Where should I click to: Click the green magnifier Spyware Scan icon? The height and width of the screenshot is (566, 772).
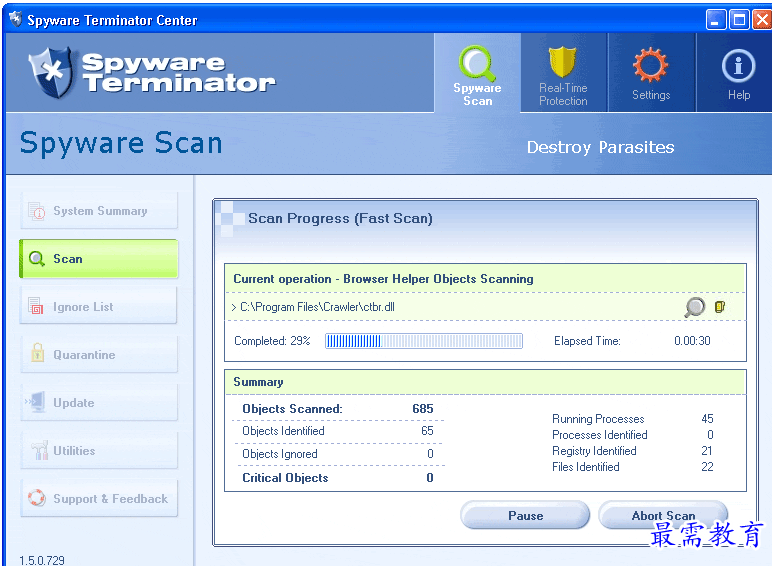tap(477, 63)
